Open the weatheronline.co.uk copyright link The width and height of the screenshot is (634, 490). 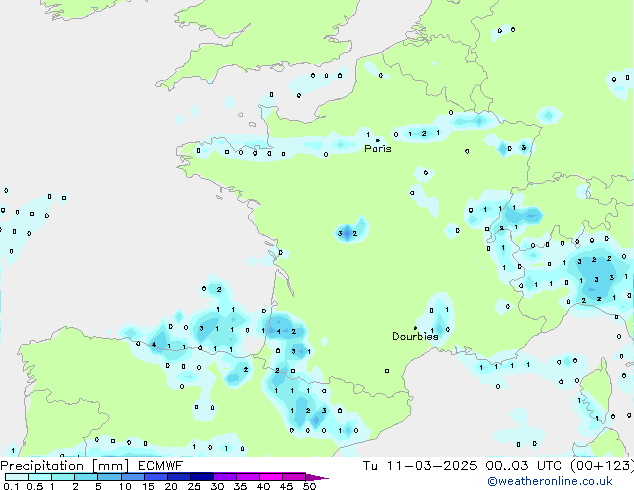pyautogui.click(x=550, y=482)
